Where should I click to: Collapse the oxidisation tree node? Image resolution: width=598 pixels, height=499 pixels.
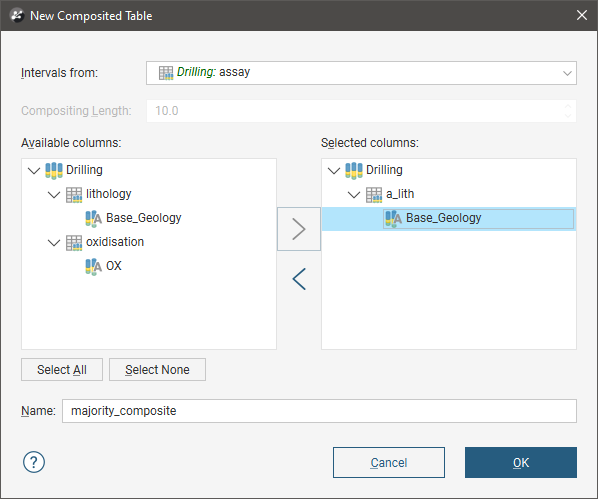pos(54,243)
